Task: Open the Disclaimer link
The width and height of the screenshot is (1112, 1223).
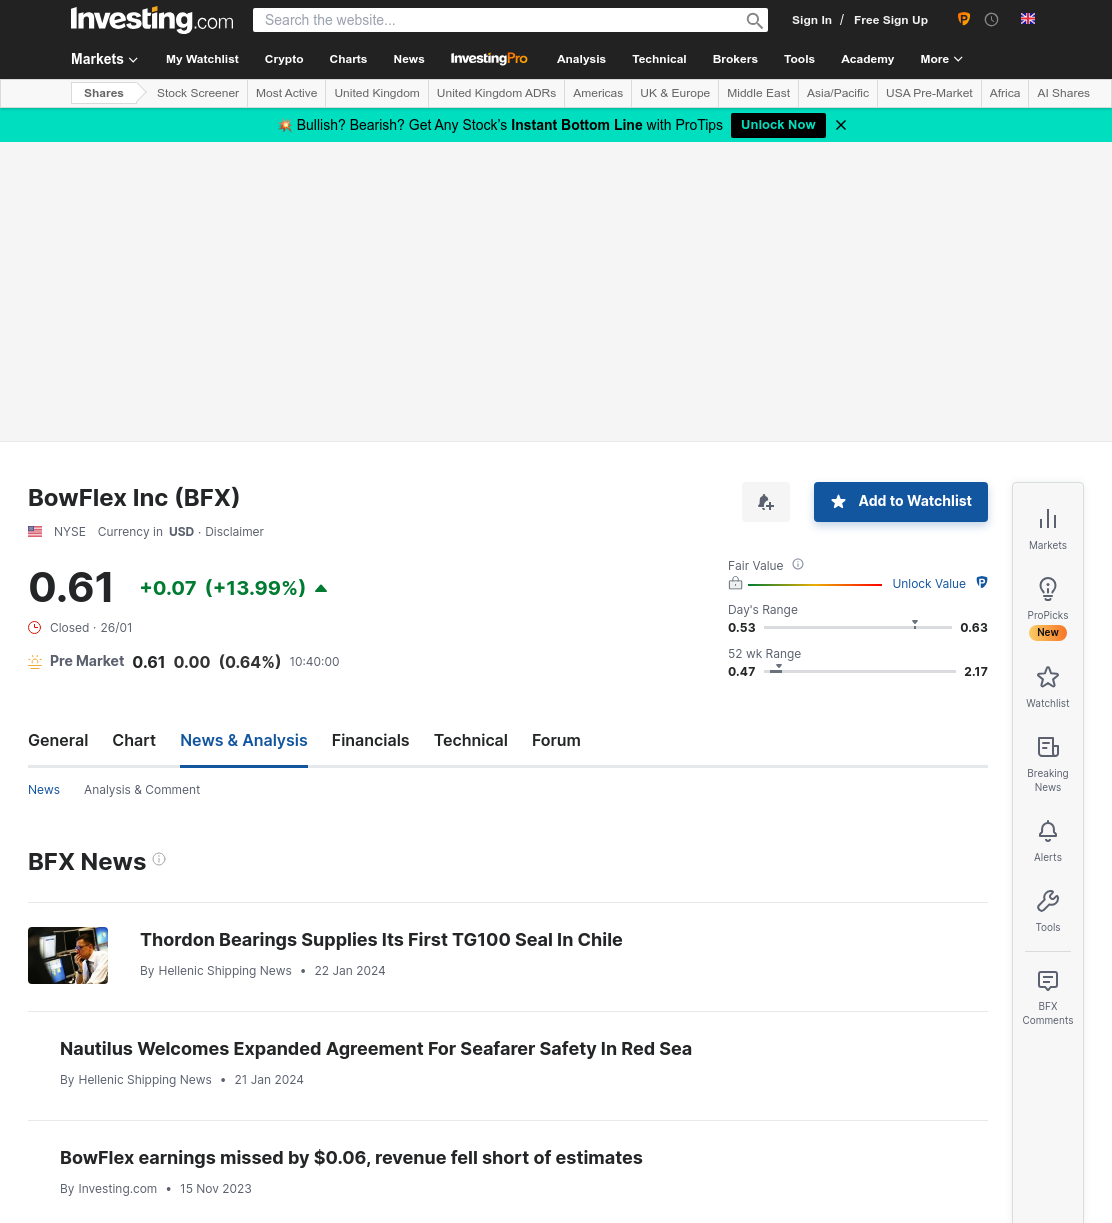Action: tap(234, 532)
